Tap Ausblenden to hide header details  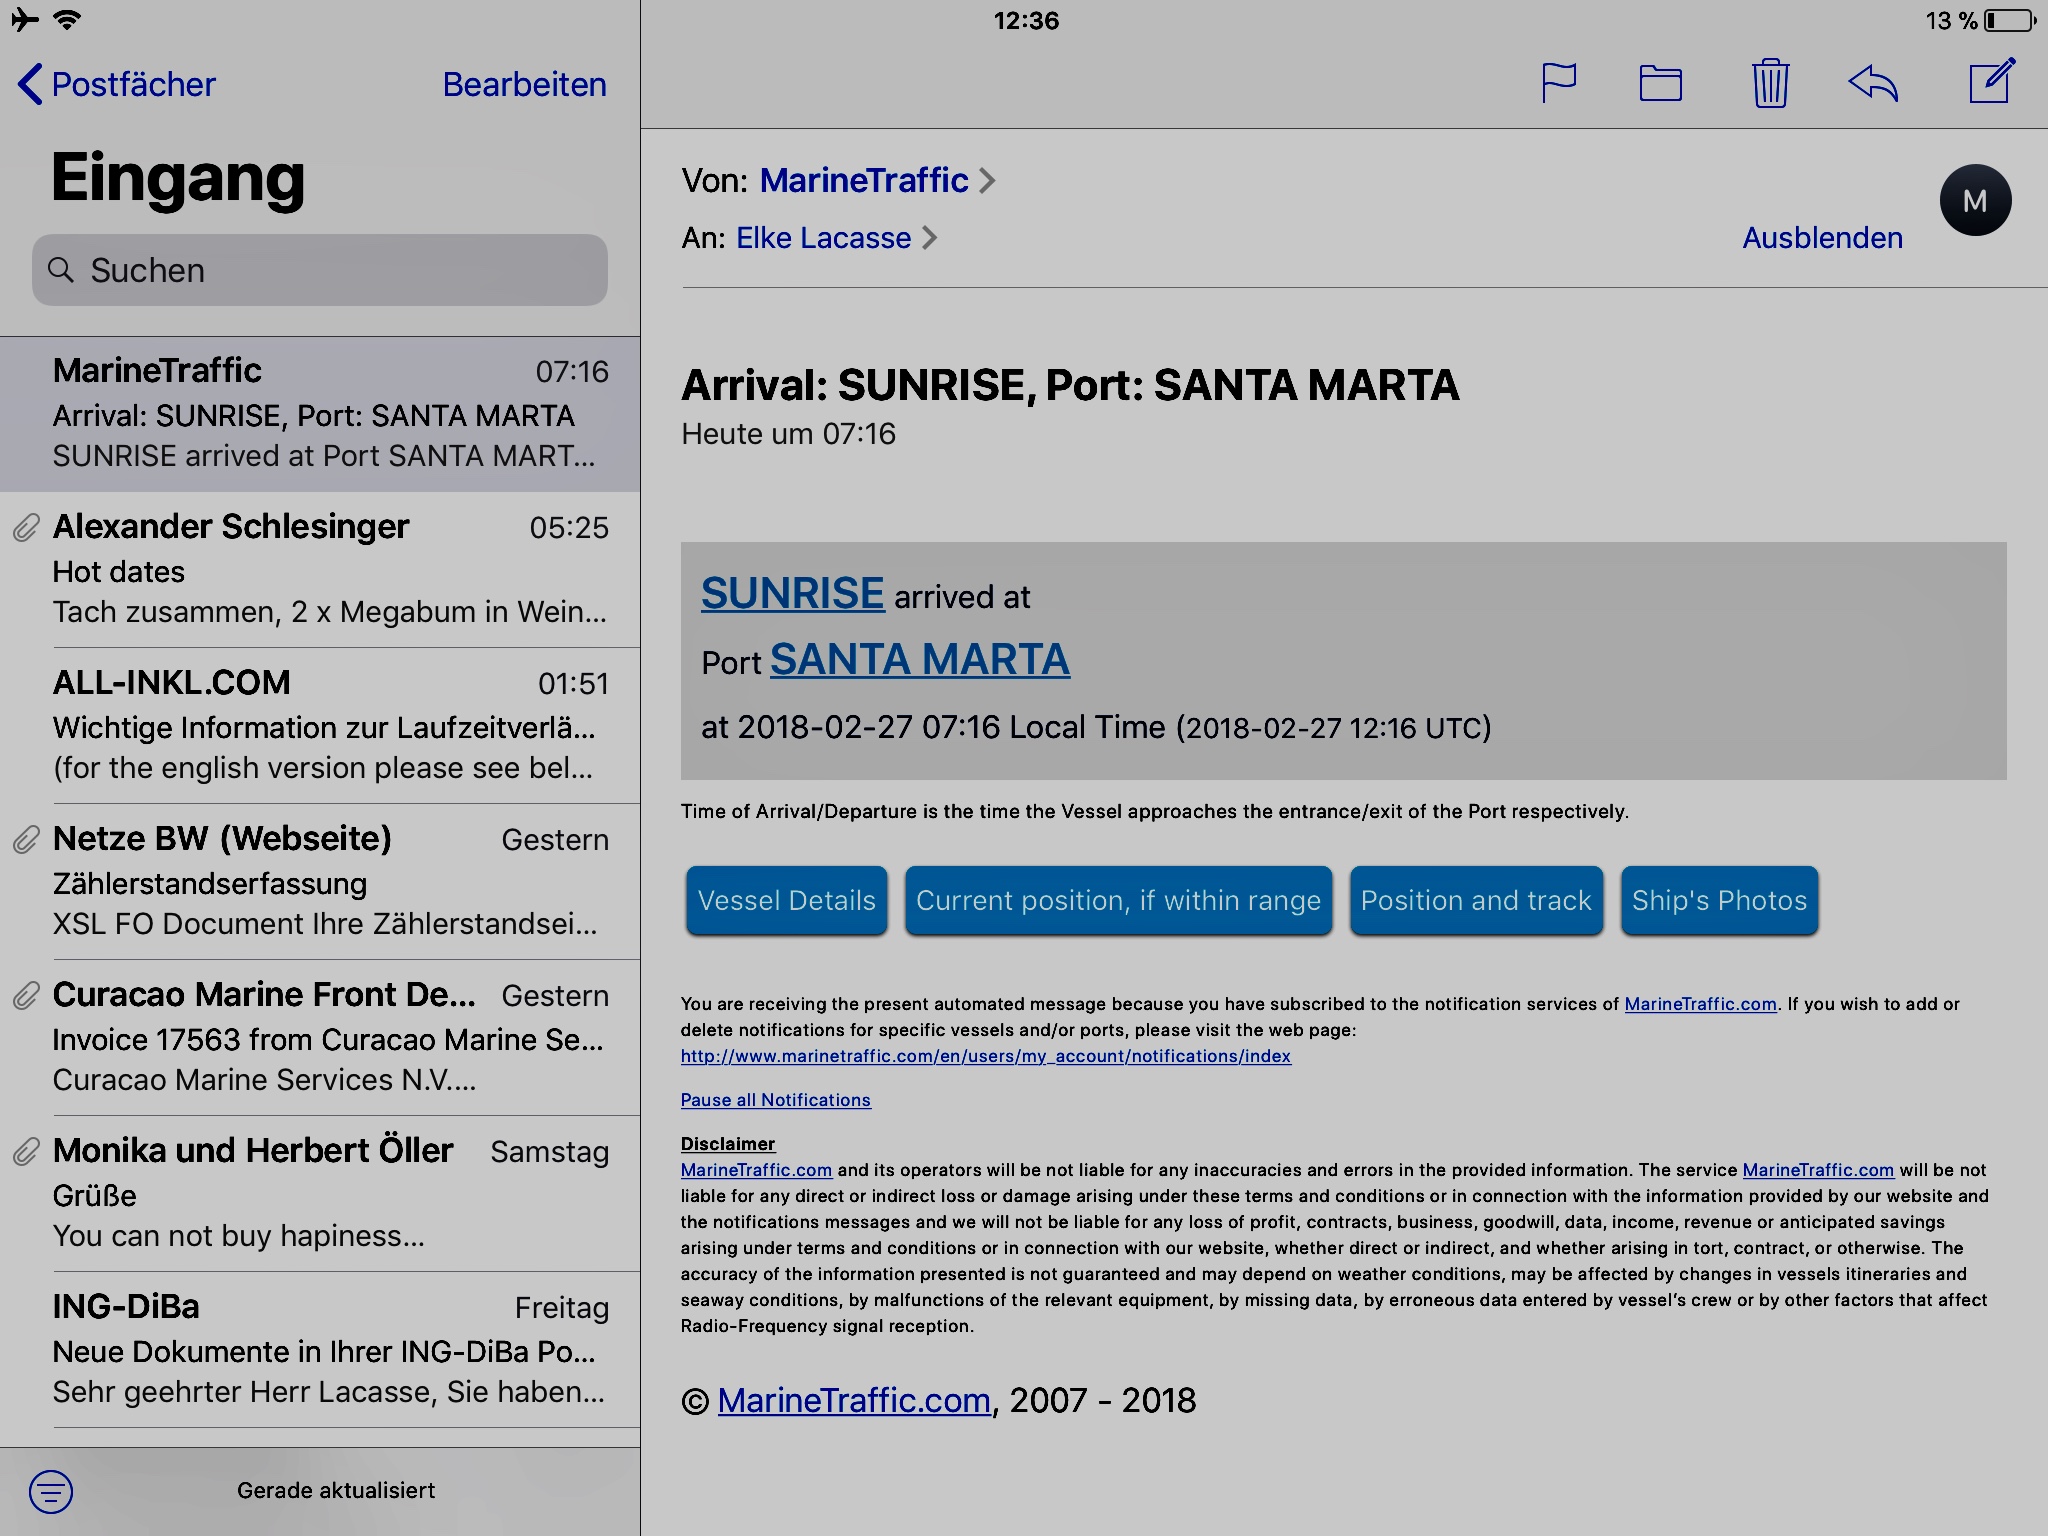click(1822, 238)
